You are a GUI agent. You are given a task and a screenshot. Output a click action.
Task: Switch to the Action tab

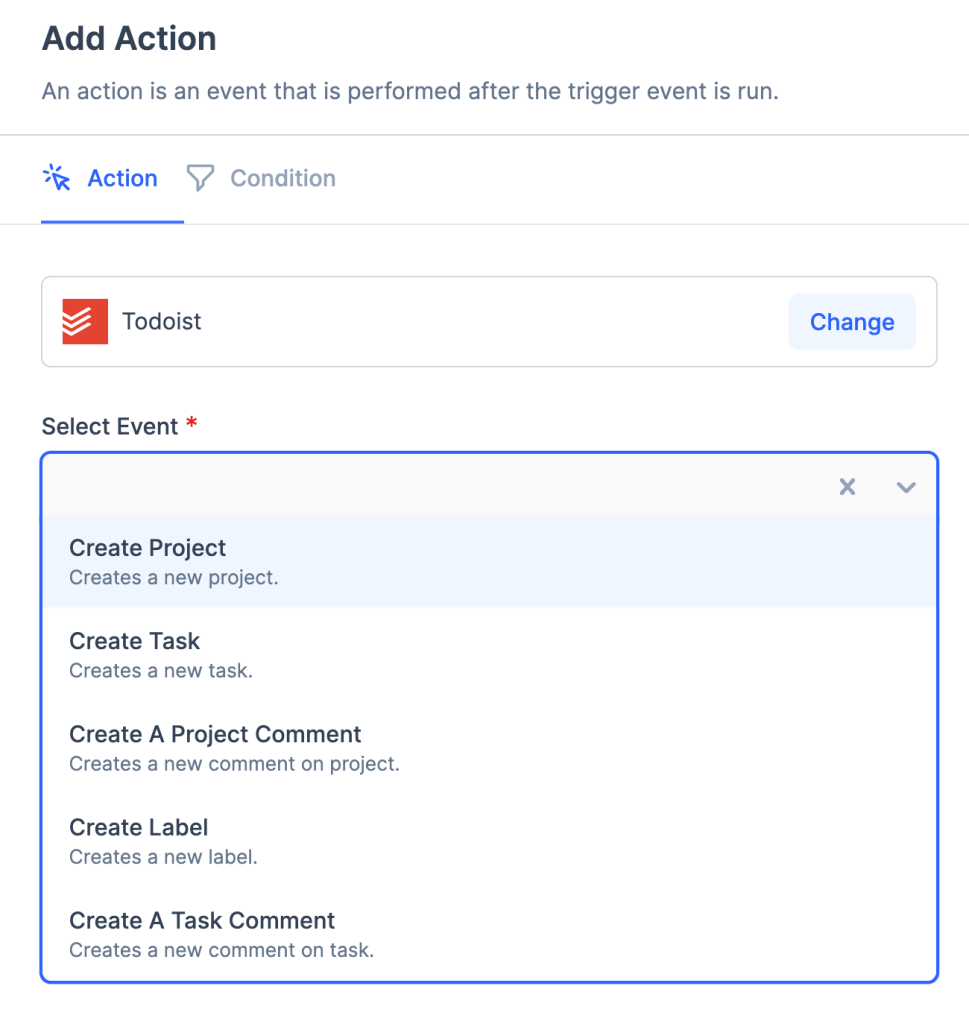click(122, 178)
